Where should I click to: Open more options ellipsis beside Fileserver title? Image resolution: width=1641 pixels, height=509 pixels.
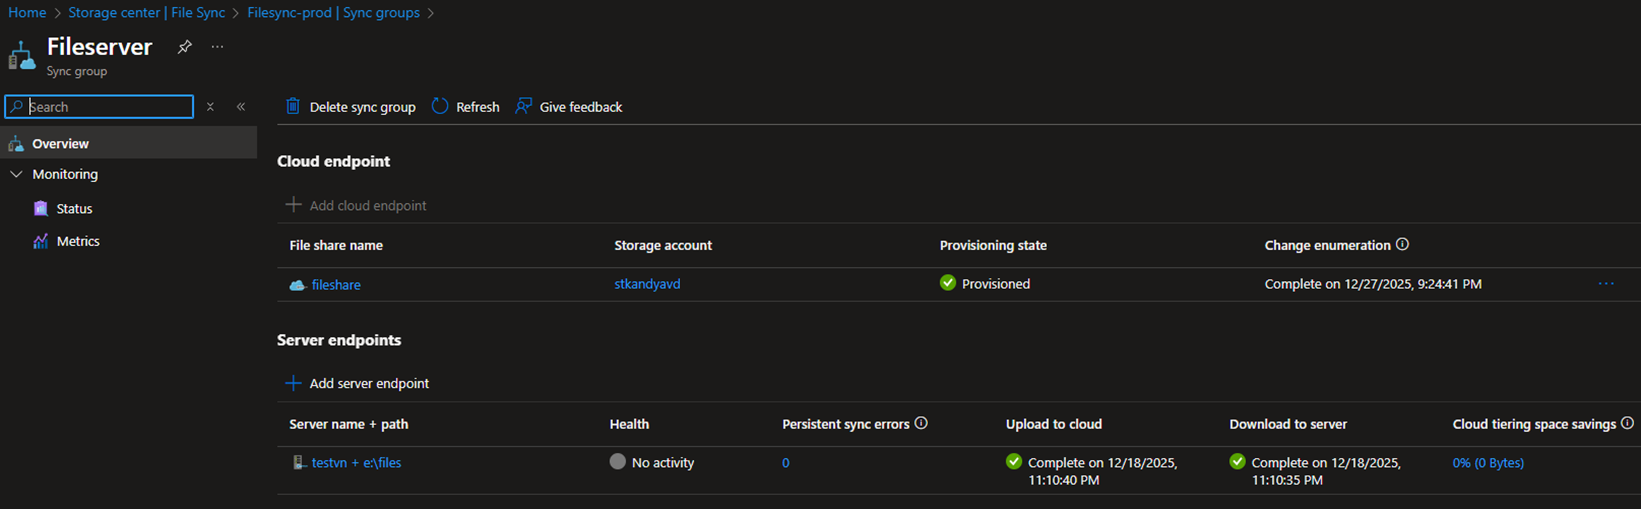tap(217, 47)
